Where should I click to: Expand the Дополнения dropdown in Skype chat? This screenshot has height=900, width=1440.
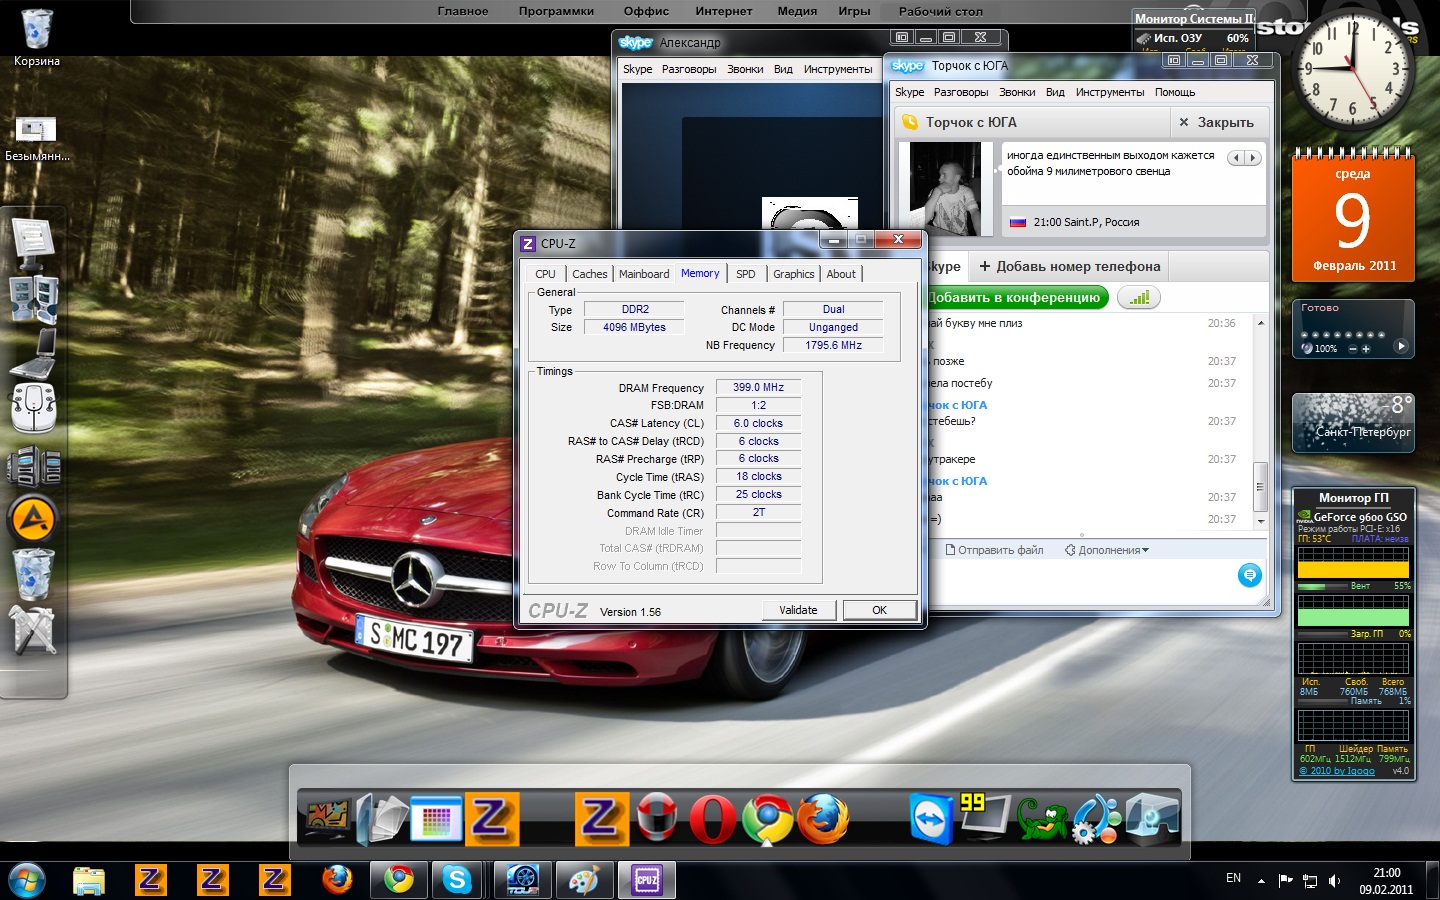coord(1107,550)
